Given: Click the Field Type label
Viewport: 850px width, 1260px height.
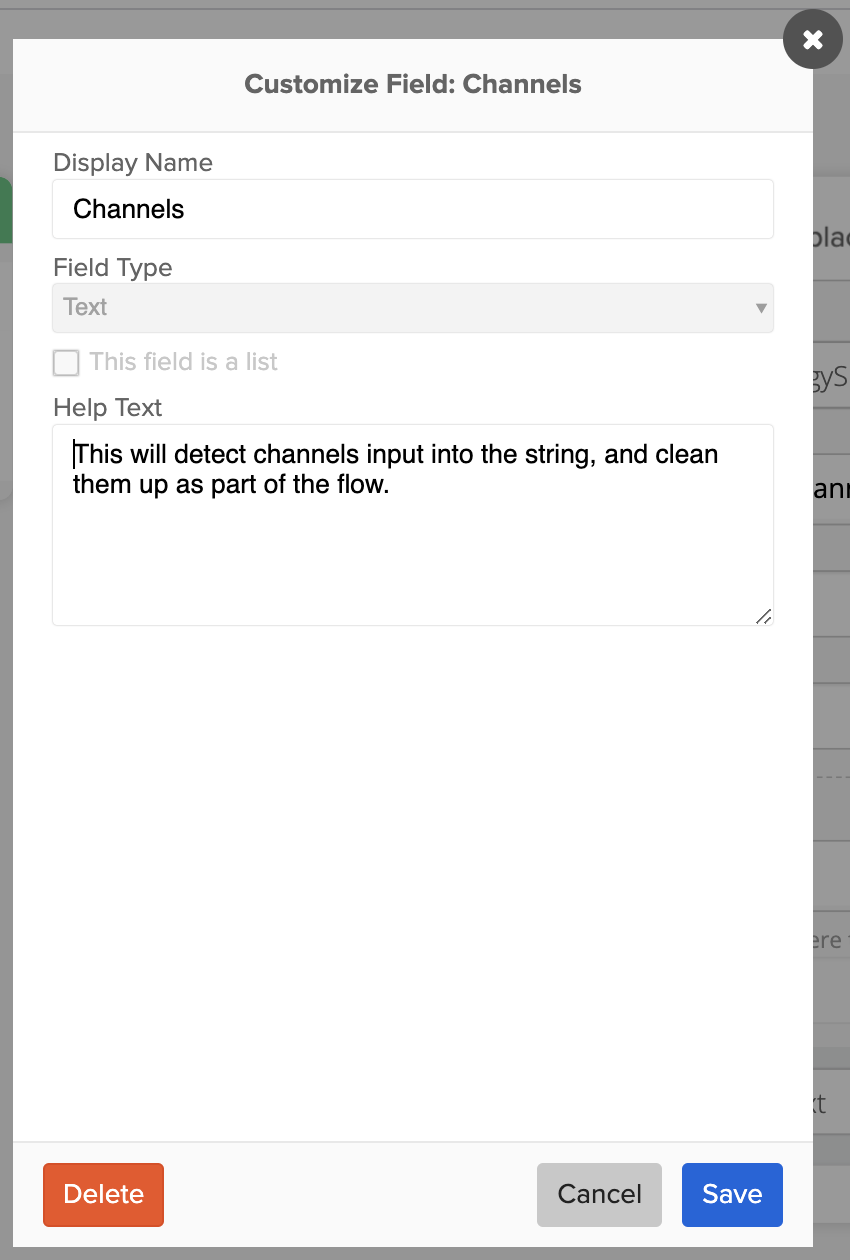Looking at the screenshot, I should click(x=113, y=268).
